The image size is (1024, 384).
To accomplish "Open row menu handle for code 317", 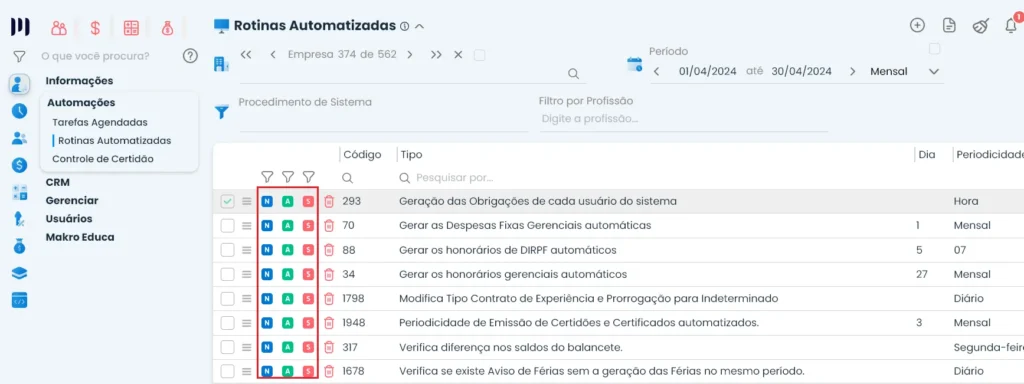I will click(246, 347).
